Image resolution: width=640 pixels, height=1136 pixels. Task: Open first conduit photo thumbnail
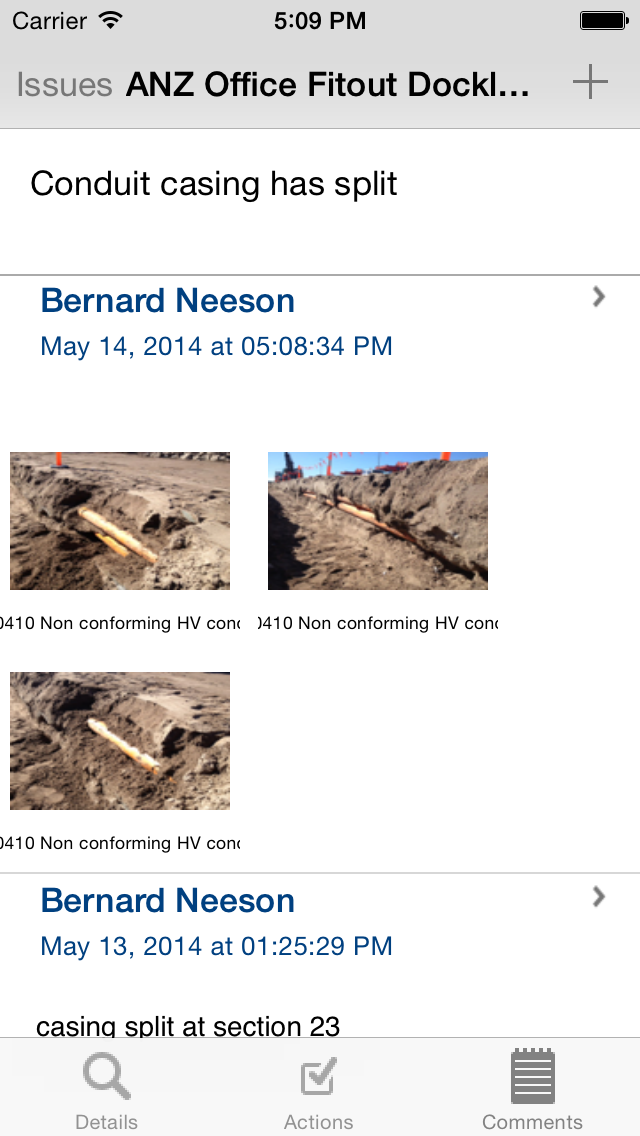[120, 521]
